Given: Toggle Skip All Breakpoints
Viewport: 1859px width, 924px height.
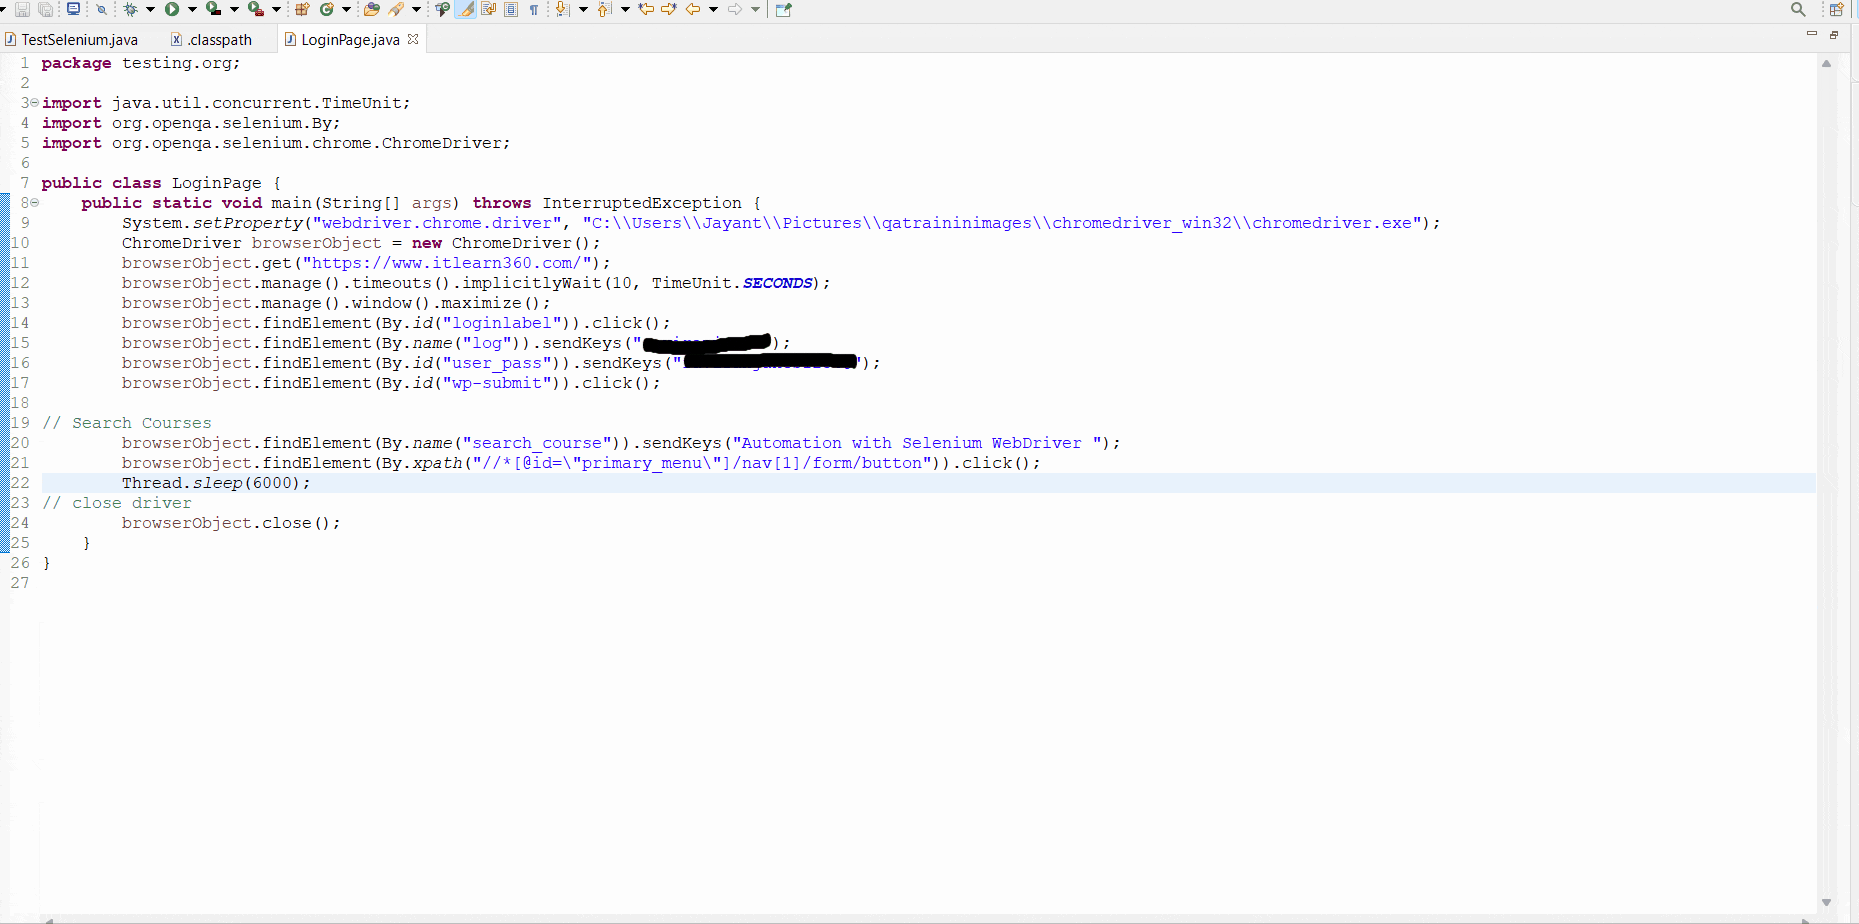Looking at the screenshot, I should click(101, 9).
